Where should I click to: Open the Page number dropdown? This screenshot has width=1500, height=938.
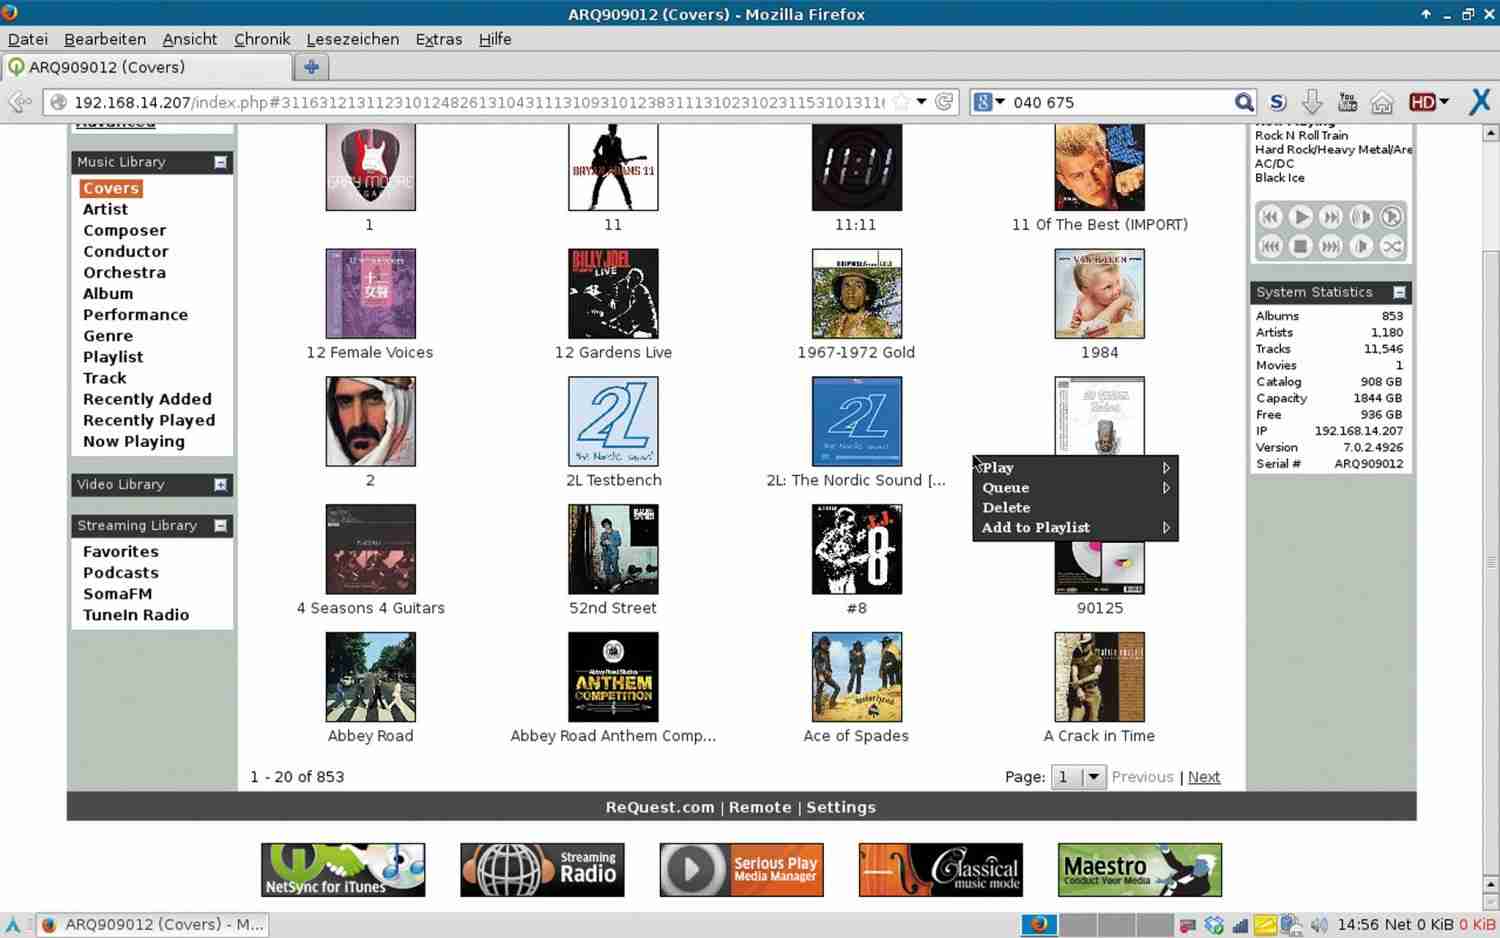click(1079, 777)
